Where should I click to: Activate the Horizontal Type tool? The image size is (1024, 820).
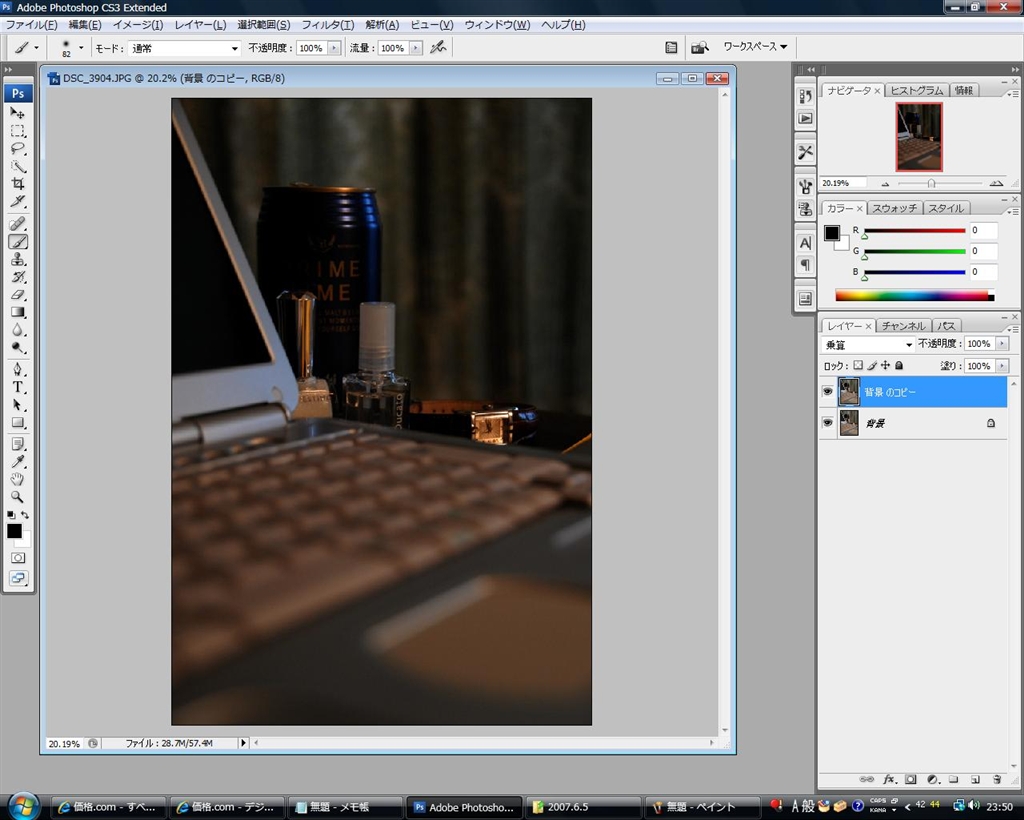(x=18, y=387)
